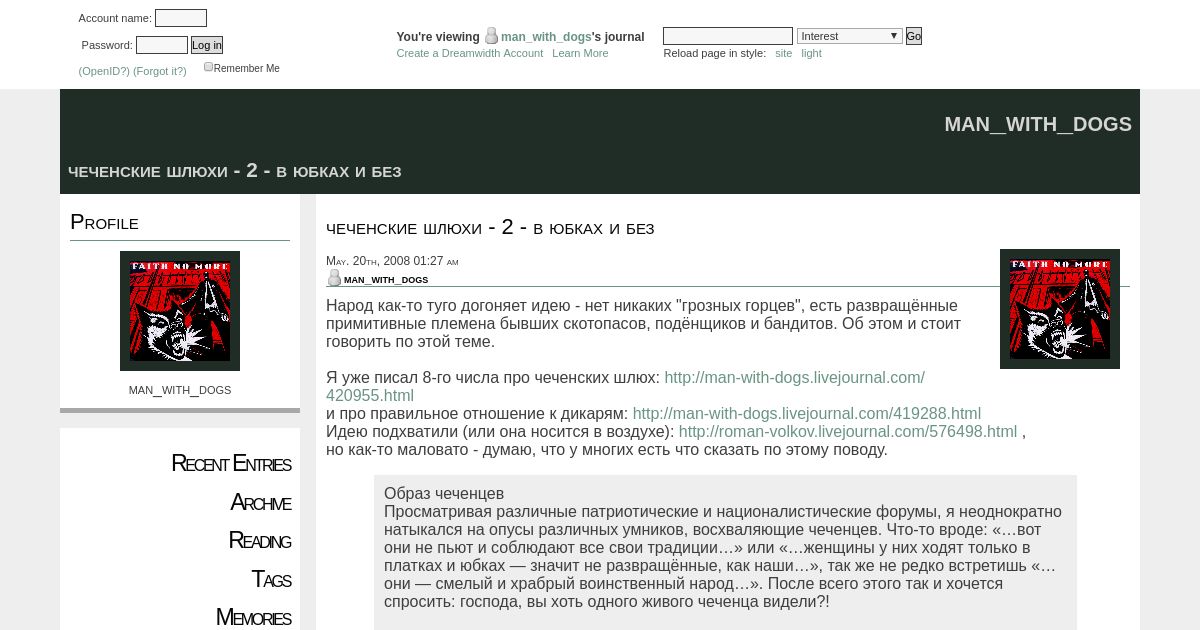Open the OpenID? login link
This screenshot has width=1200, height=630.
[x=104, y=71]
